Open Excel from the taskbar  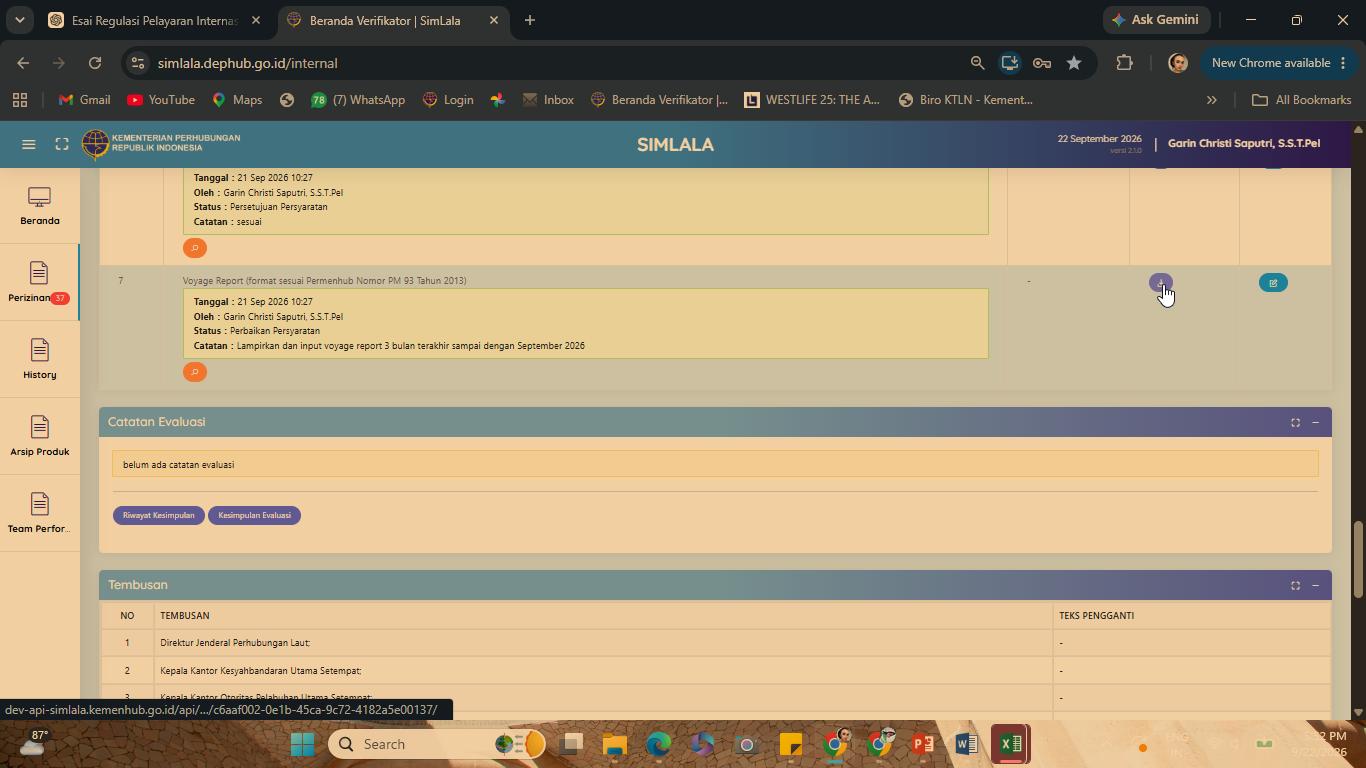pos(1010,744)
